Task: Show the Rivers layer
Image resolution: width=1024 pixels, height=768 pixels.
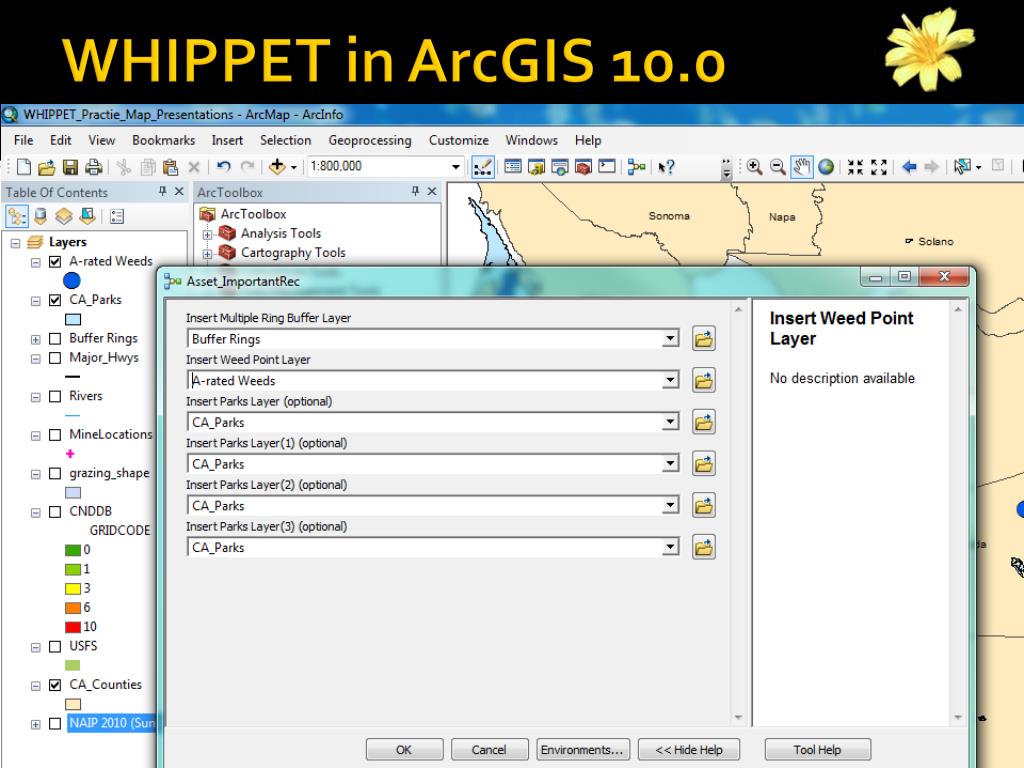Action: click(56, 396)
